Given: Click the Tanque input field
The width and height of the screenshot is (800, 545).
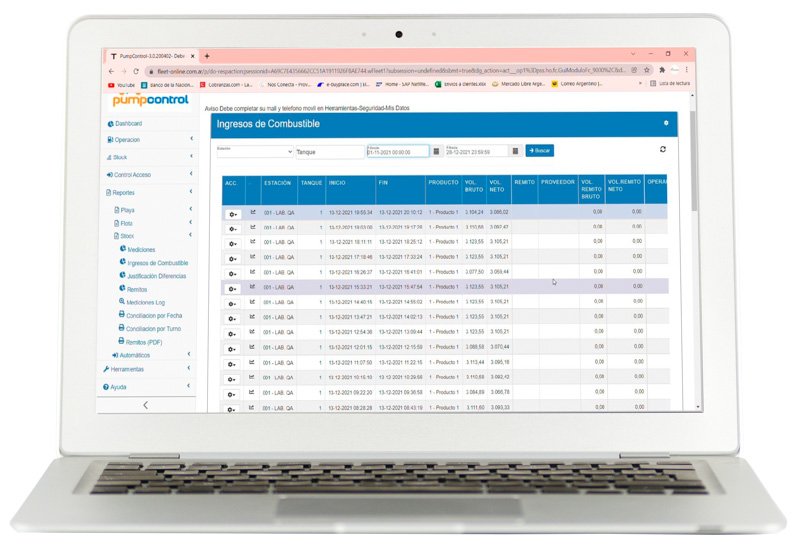Looking at the screenshot, I should 328,152.
